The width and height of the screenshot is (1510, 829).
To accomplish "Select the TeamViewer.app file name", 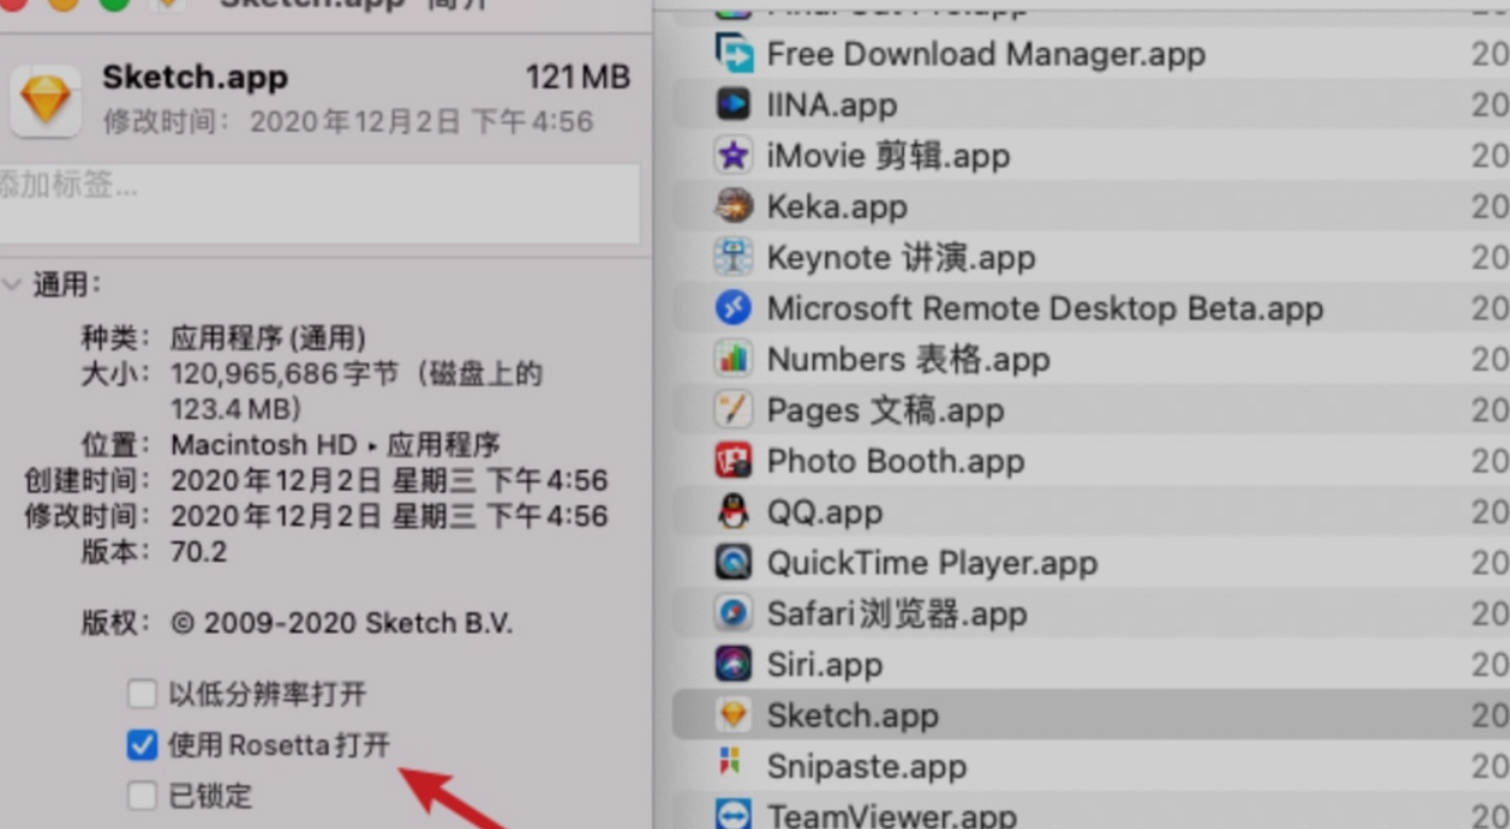I will (892, 816).
